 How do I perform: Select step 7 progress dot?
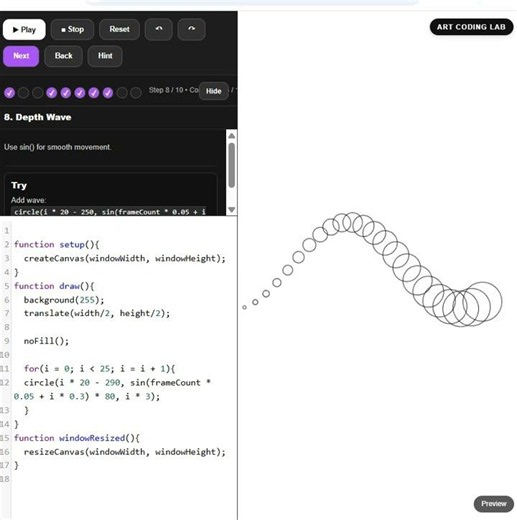pyautogui.click(x=94, y=93)
